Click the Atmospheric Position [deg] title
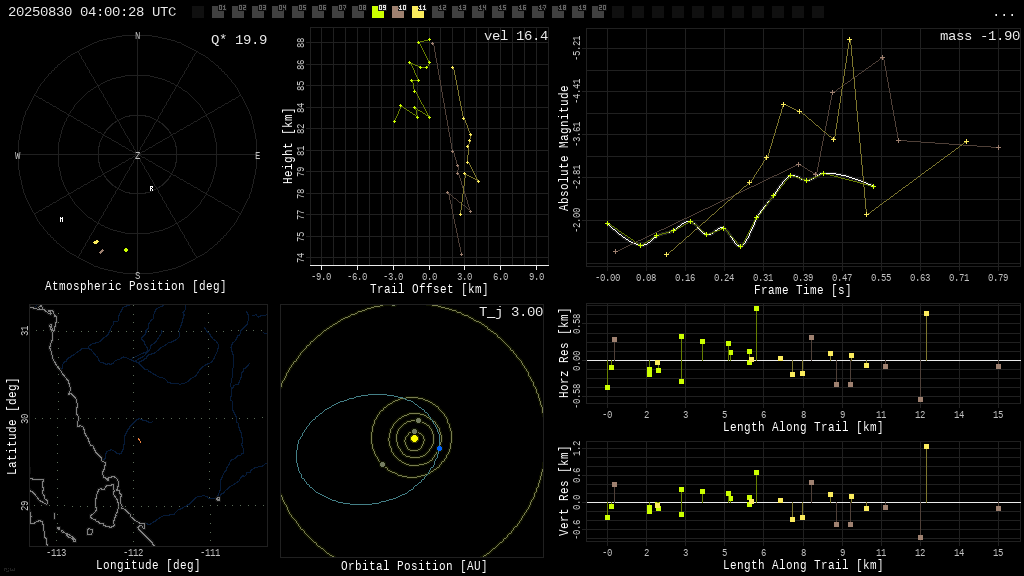 click(x=135, y=286)
